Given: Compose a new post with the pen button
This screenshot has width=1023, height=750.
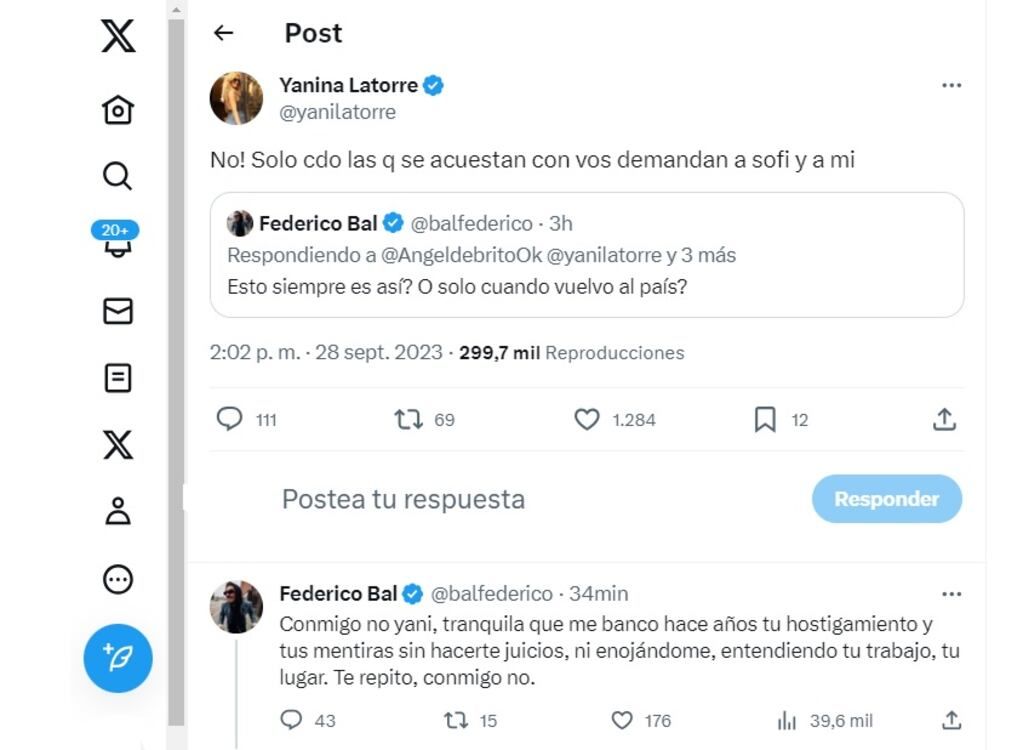Looking at the screenshot, I should click(118, 659).
